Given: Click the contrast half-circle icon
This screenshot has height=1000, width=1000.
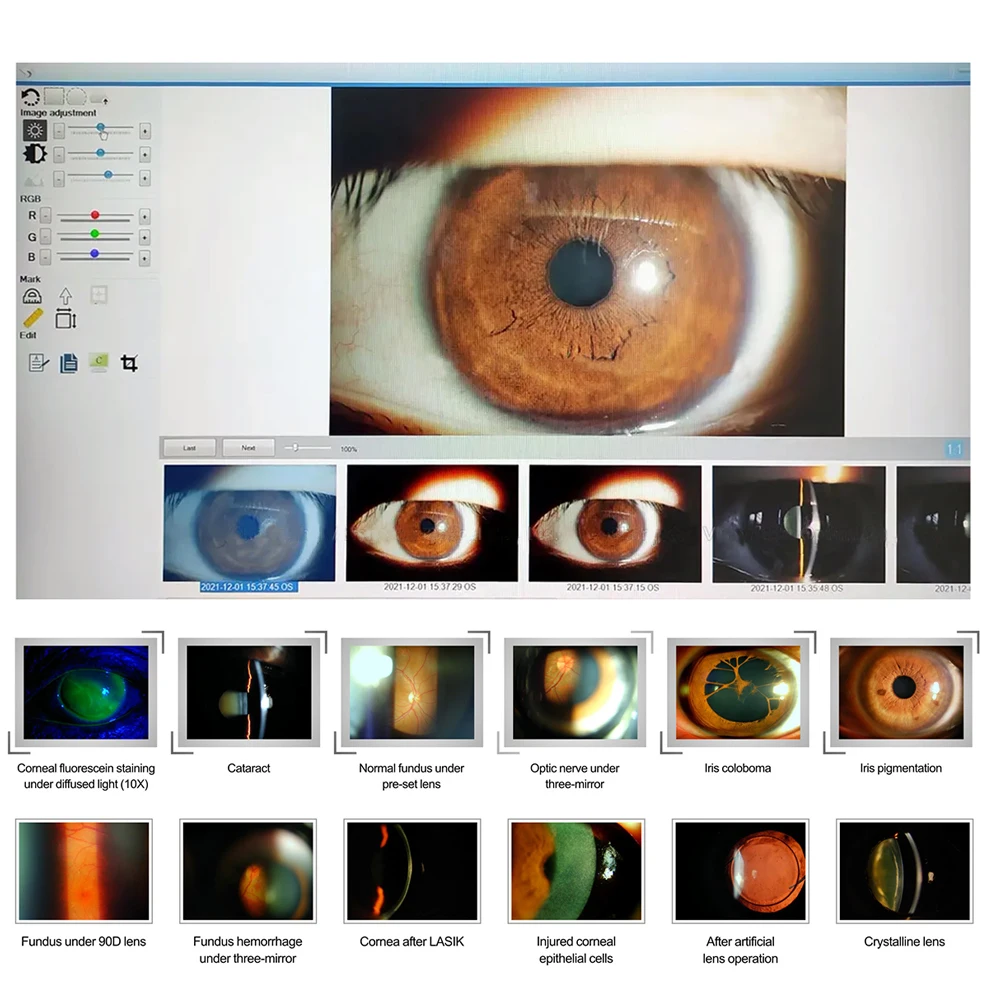Looking at the screenshot, I should point(34,154).
